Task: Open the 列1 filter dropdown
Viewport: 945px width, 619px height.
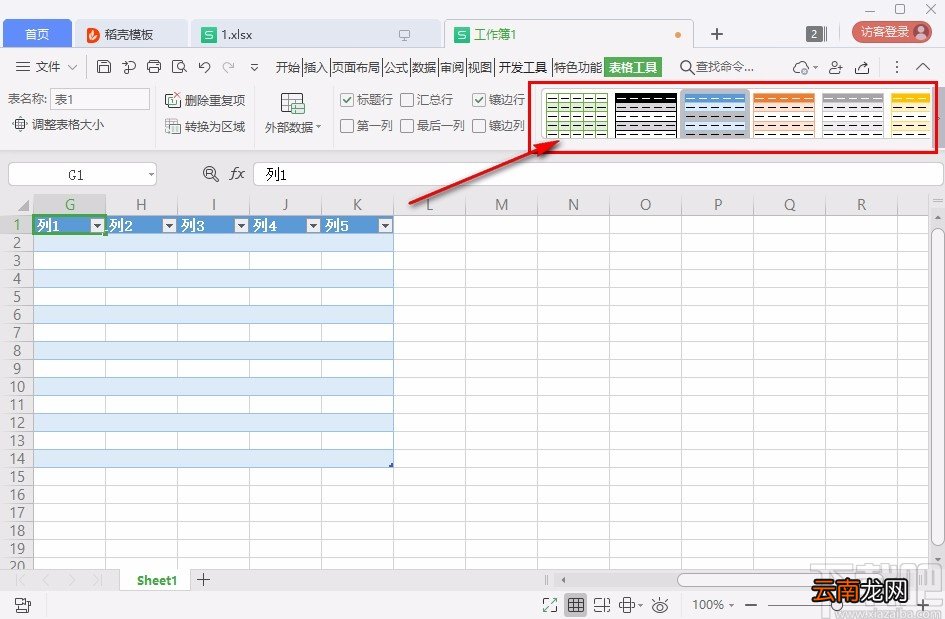Action: [x=97, y=225]
